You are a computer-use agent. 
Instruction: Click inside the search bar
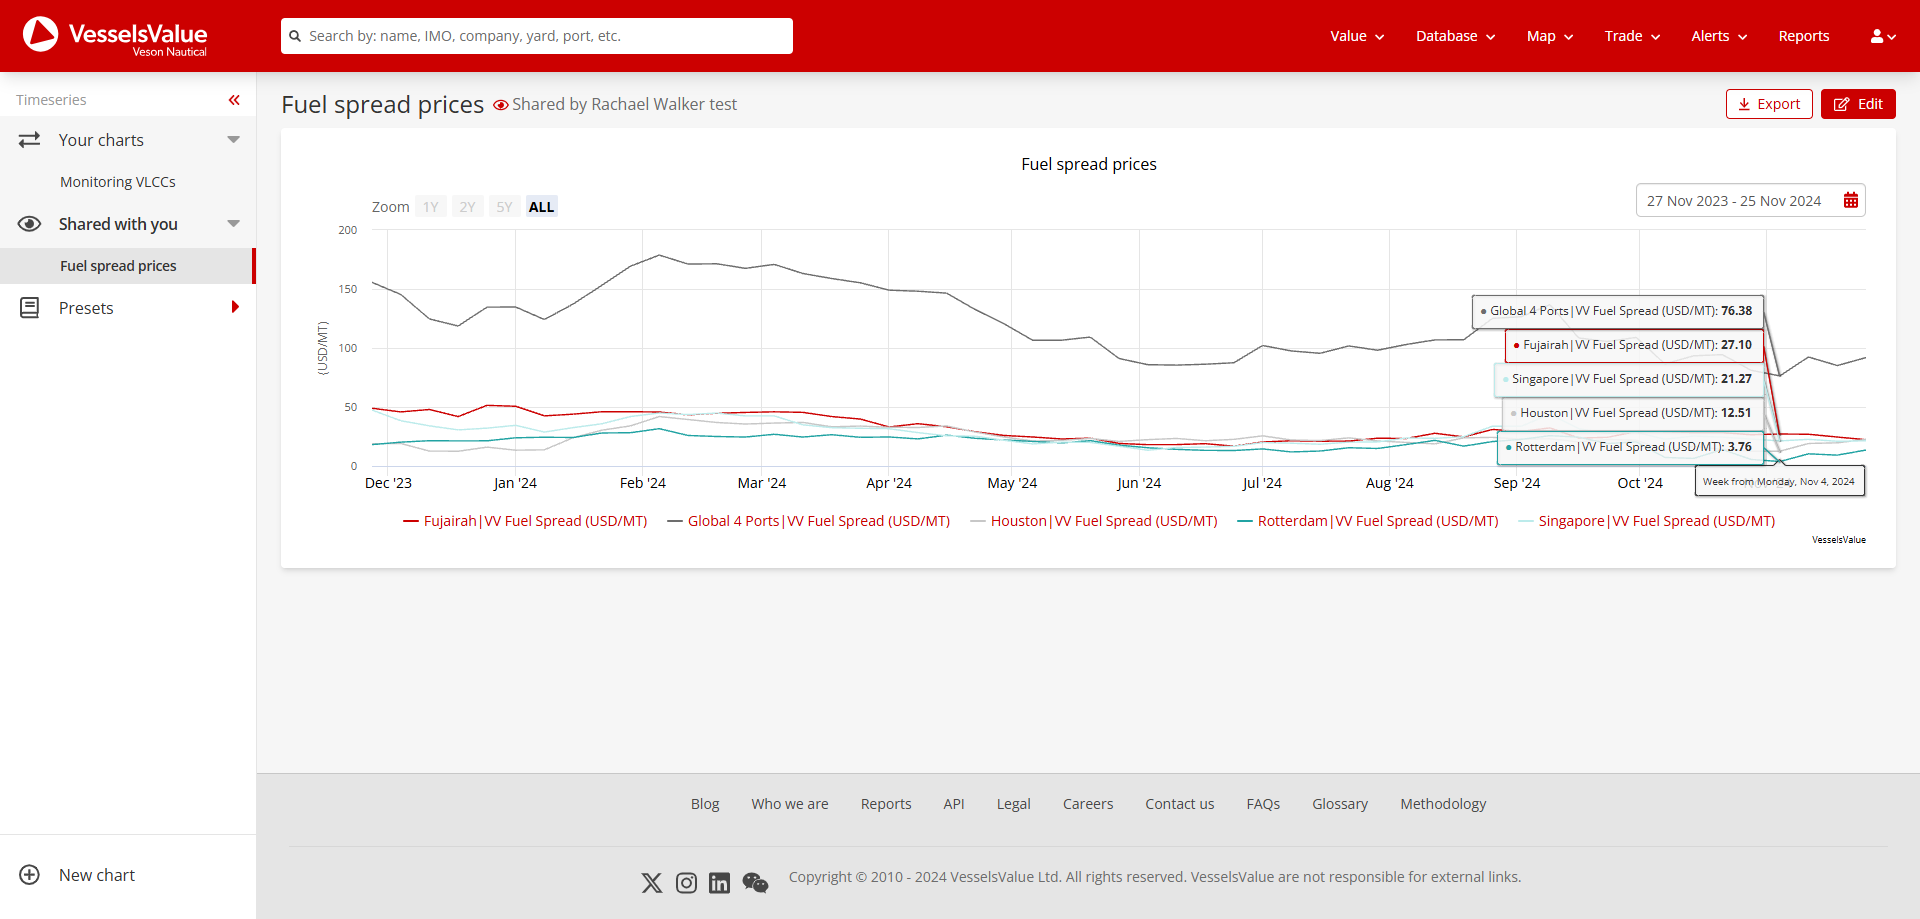[536, 35]
